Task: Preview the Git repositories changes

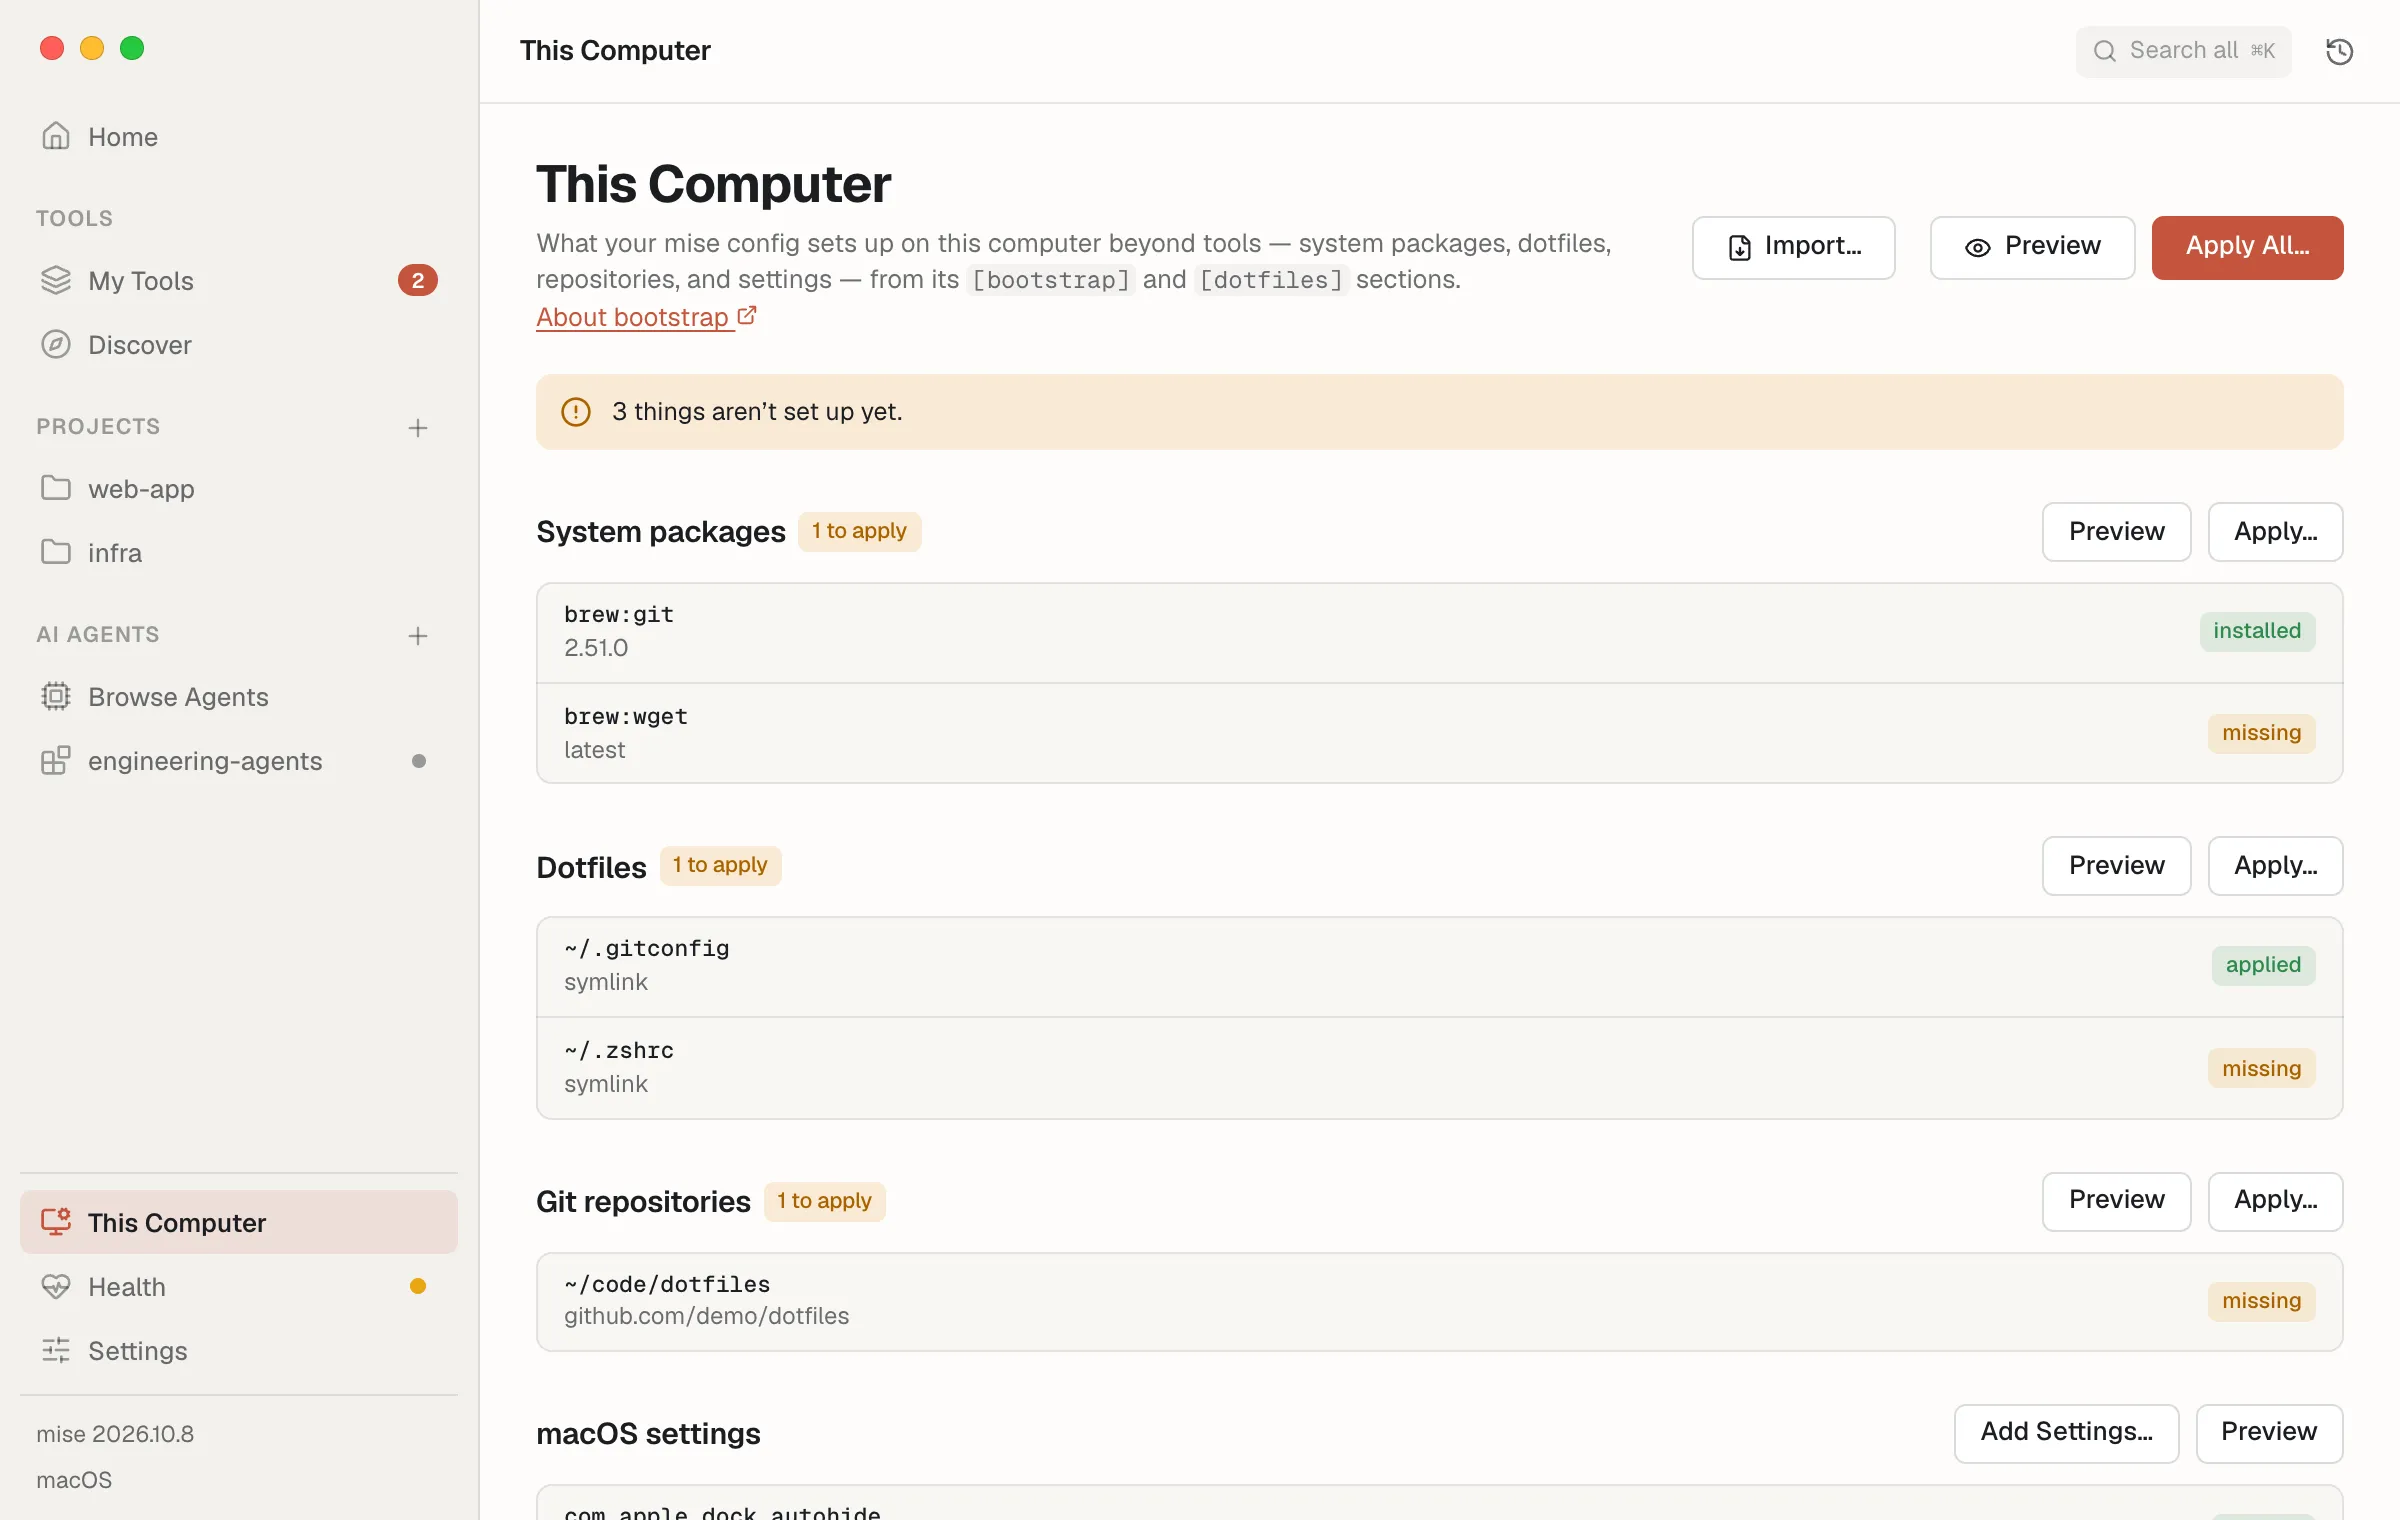Action: pyautogui.click(x=2116, y=1200)
